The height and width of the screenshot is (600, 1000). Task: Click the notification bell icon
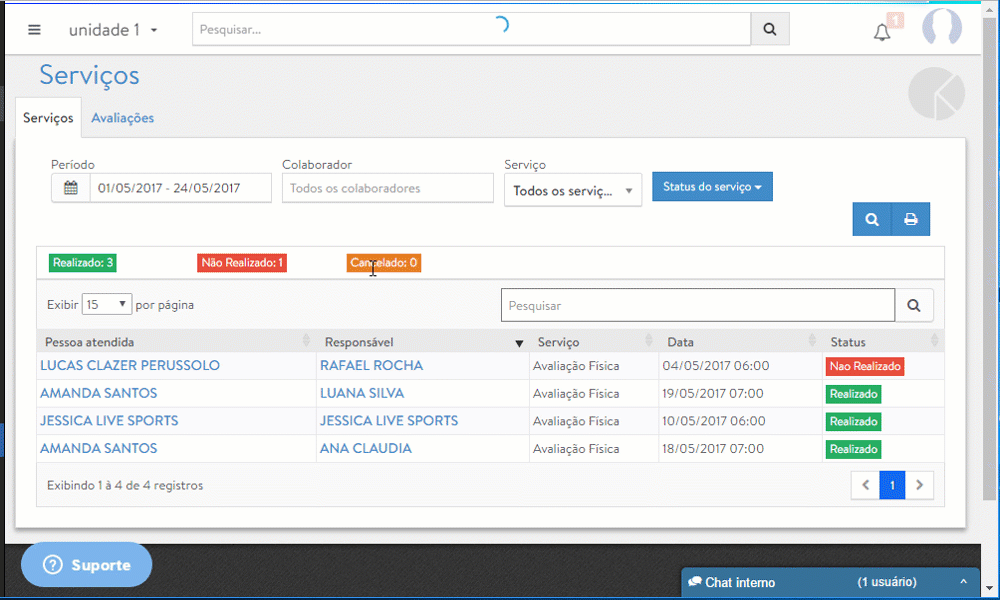click(882, 32)
